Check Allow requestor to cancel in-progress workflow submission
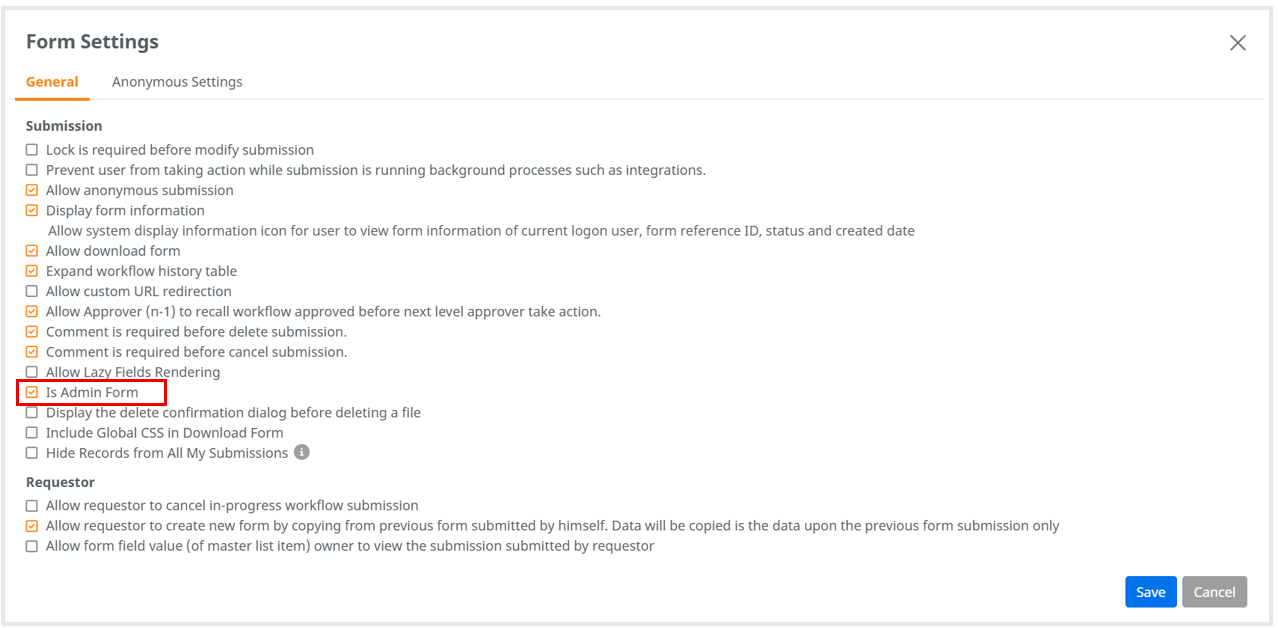The height and width of the screenshot is (628, 1278). pyautogui.click(x=31, y=505)
